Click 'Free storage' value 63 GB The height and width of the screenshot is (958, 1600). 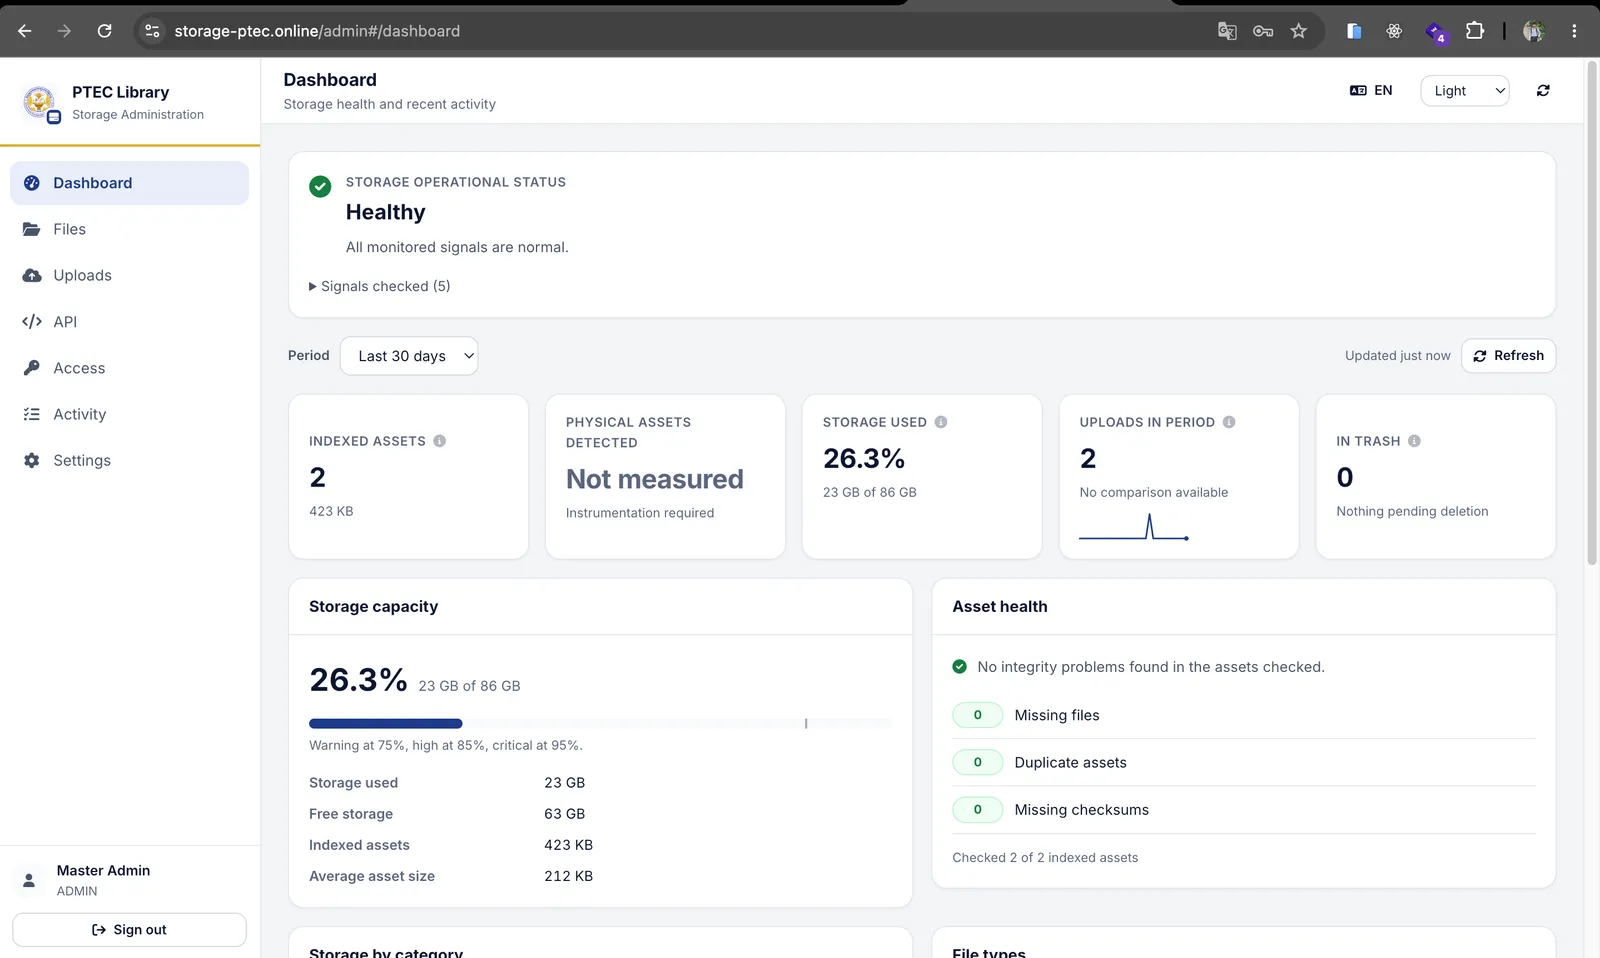[x=564, y=814]
